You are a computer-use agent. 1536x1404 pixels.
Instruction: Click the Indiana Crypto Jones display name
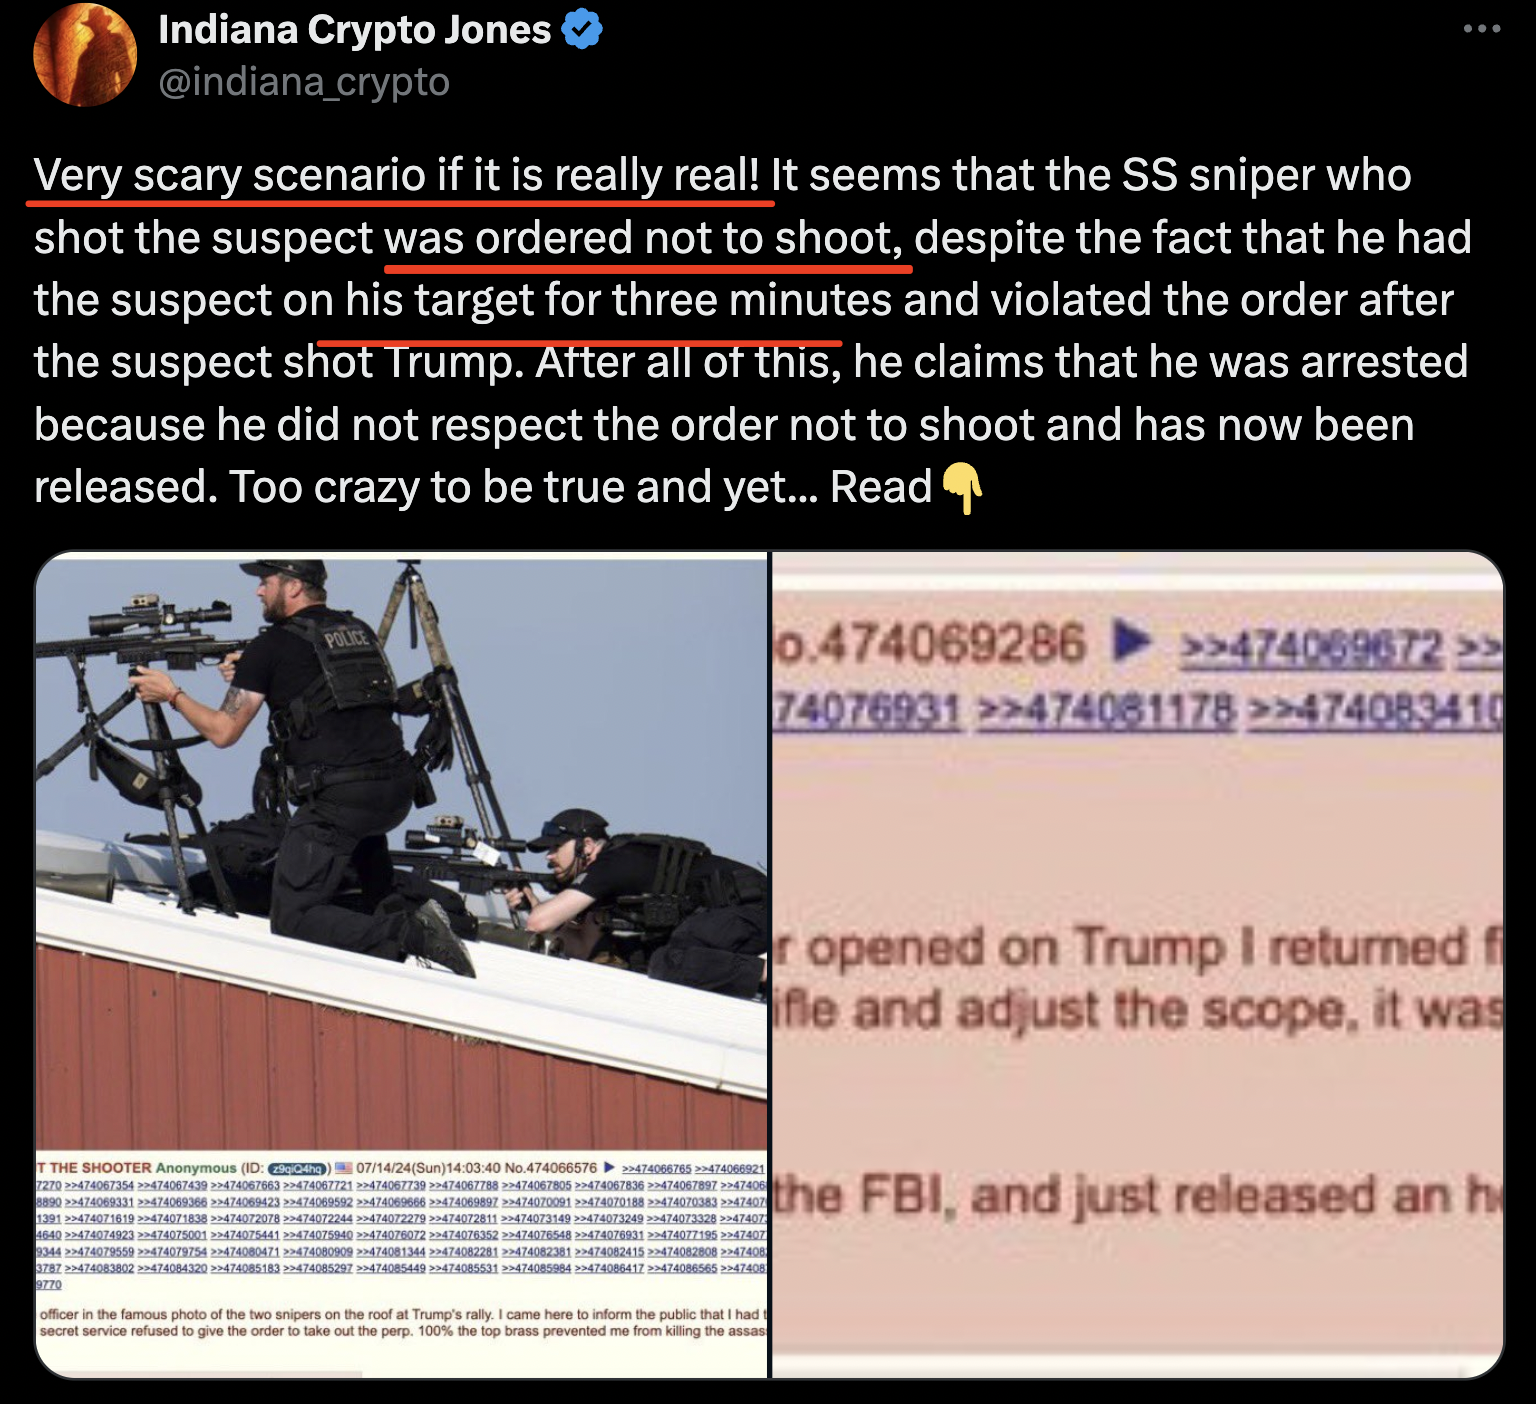click(x=355, y=30)
